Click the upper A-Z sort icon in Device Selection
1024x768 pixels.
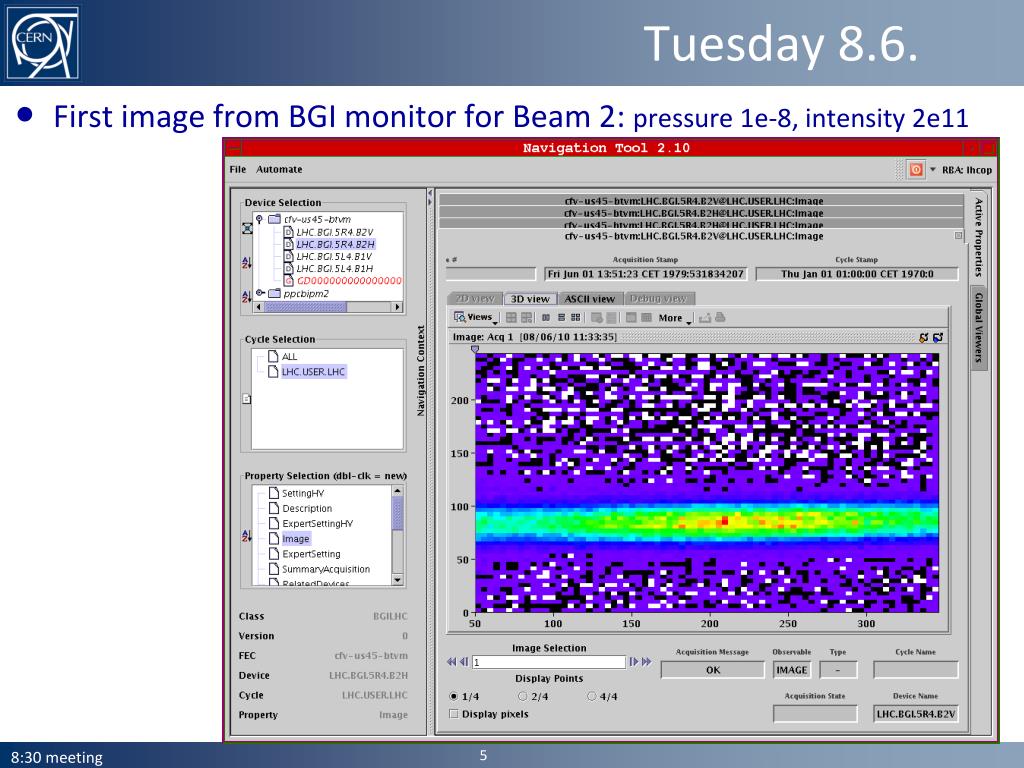246,263
